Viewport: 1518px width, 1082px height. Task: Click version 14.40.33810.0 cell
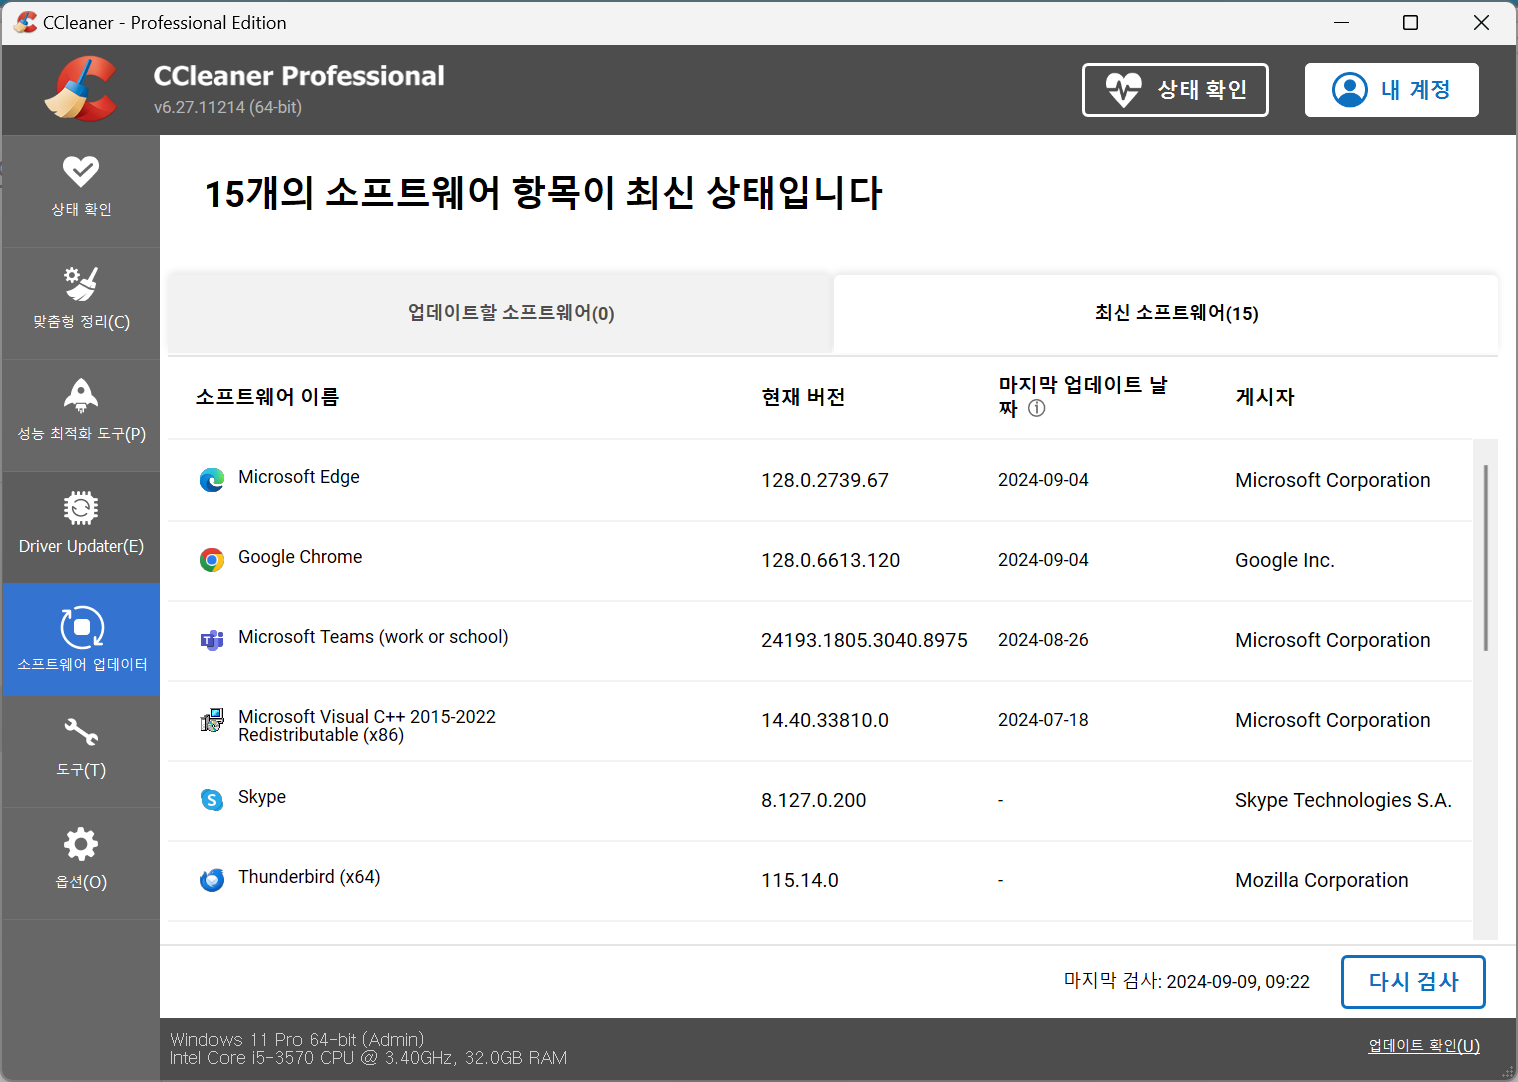pos(825,720)
